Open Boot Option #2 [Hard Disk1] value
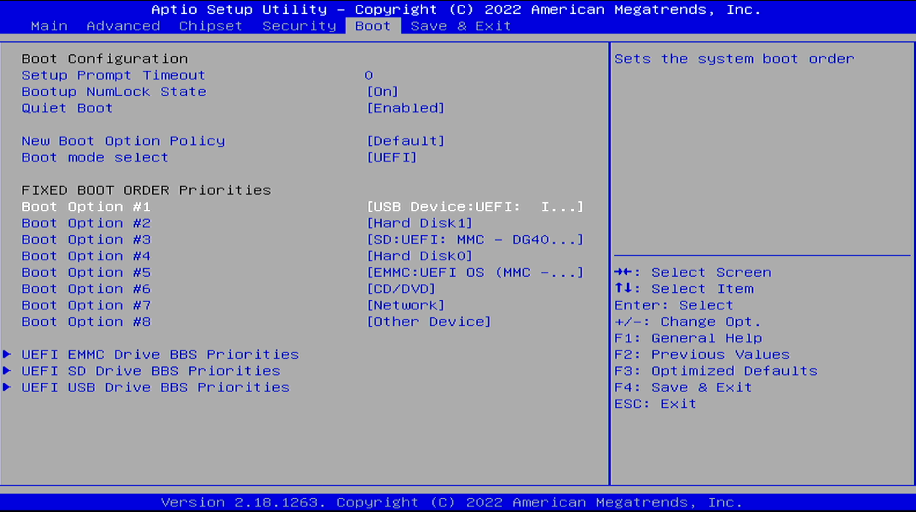This screenshot has width=916, height=512. click(x=419, y=223)
